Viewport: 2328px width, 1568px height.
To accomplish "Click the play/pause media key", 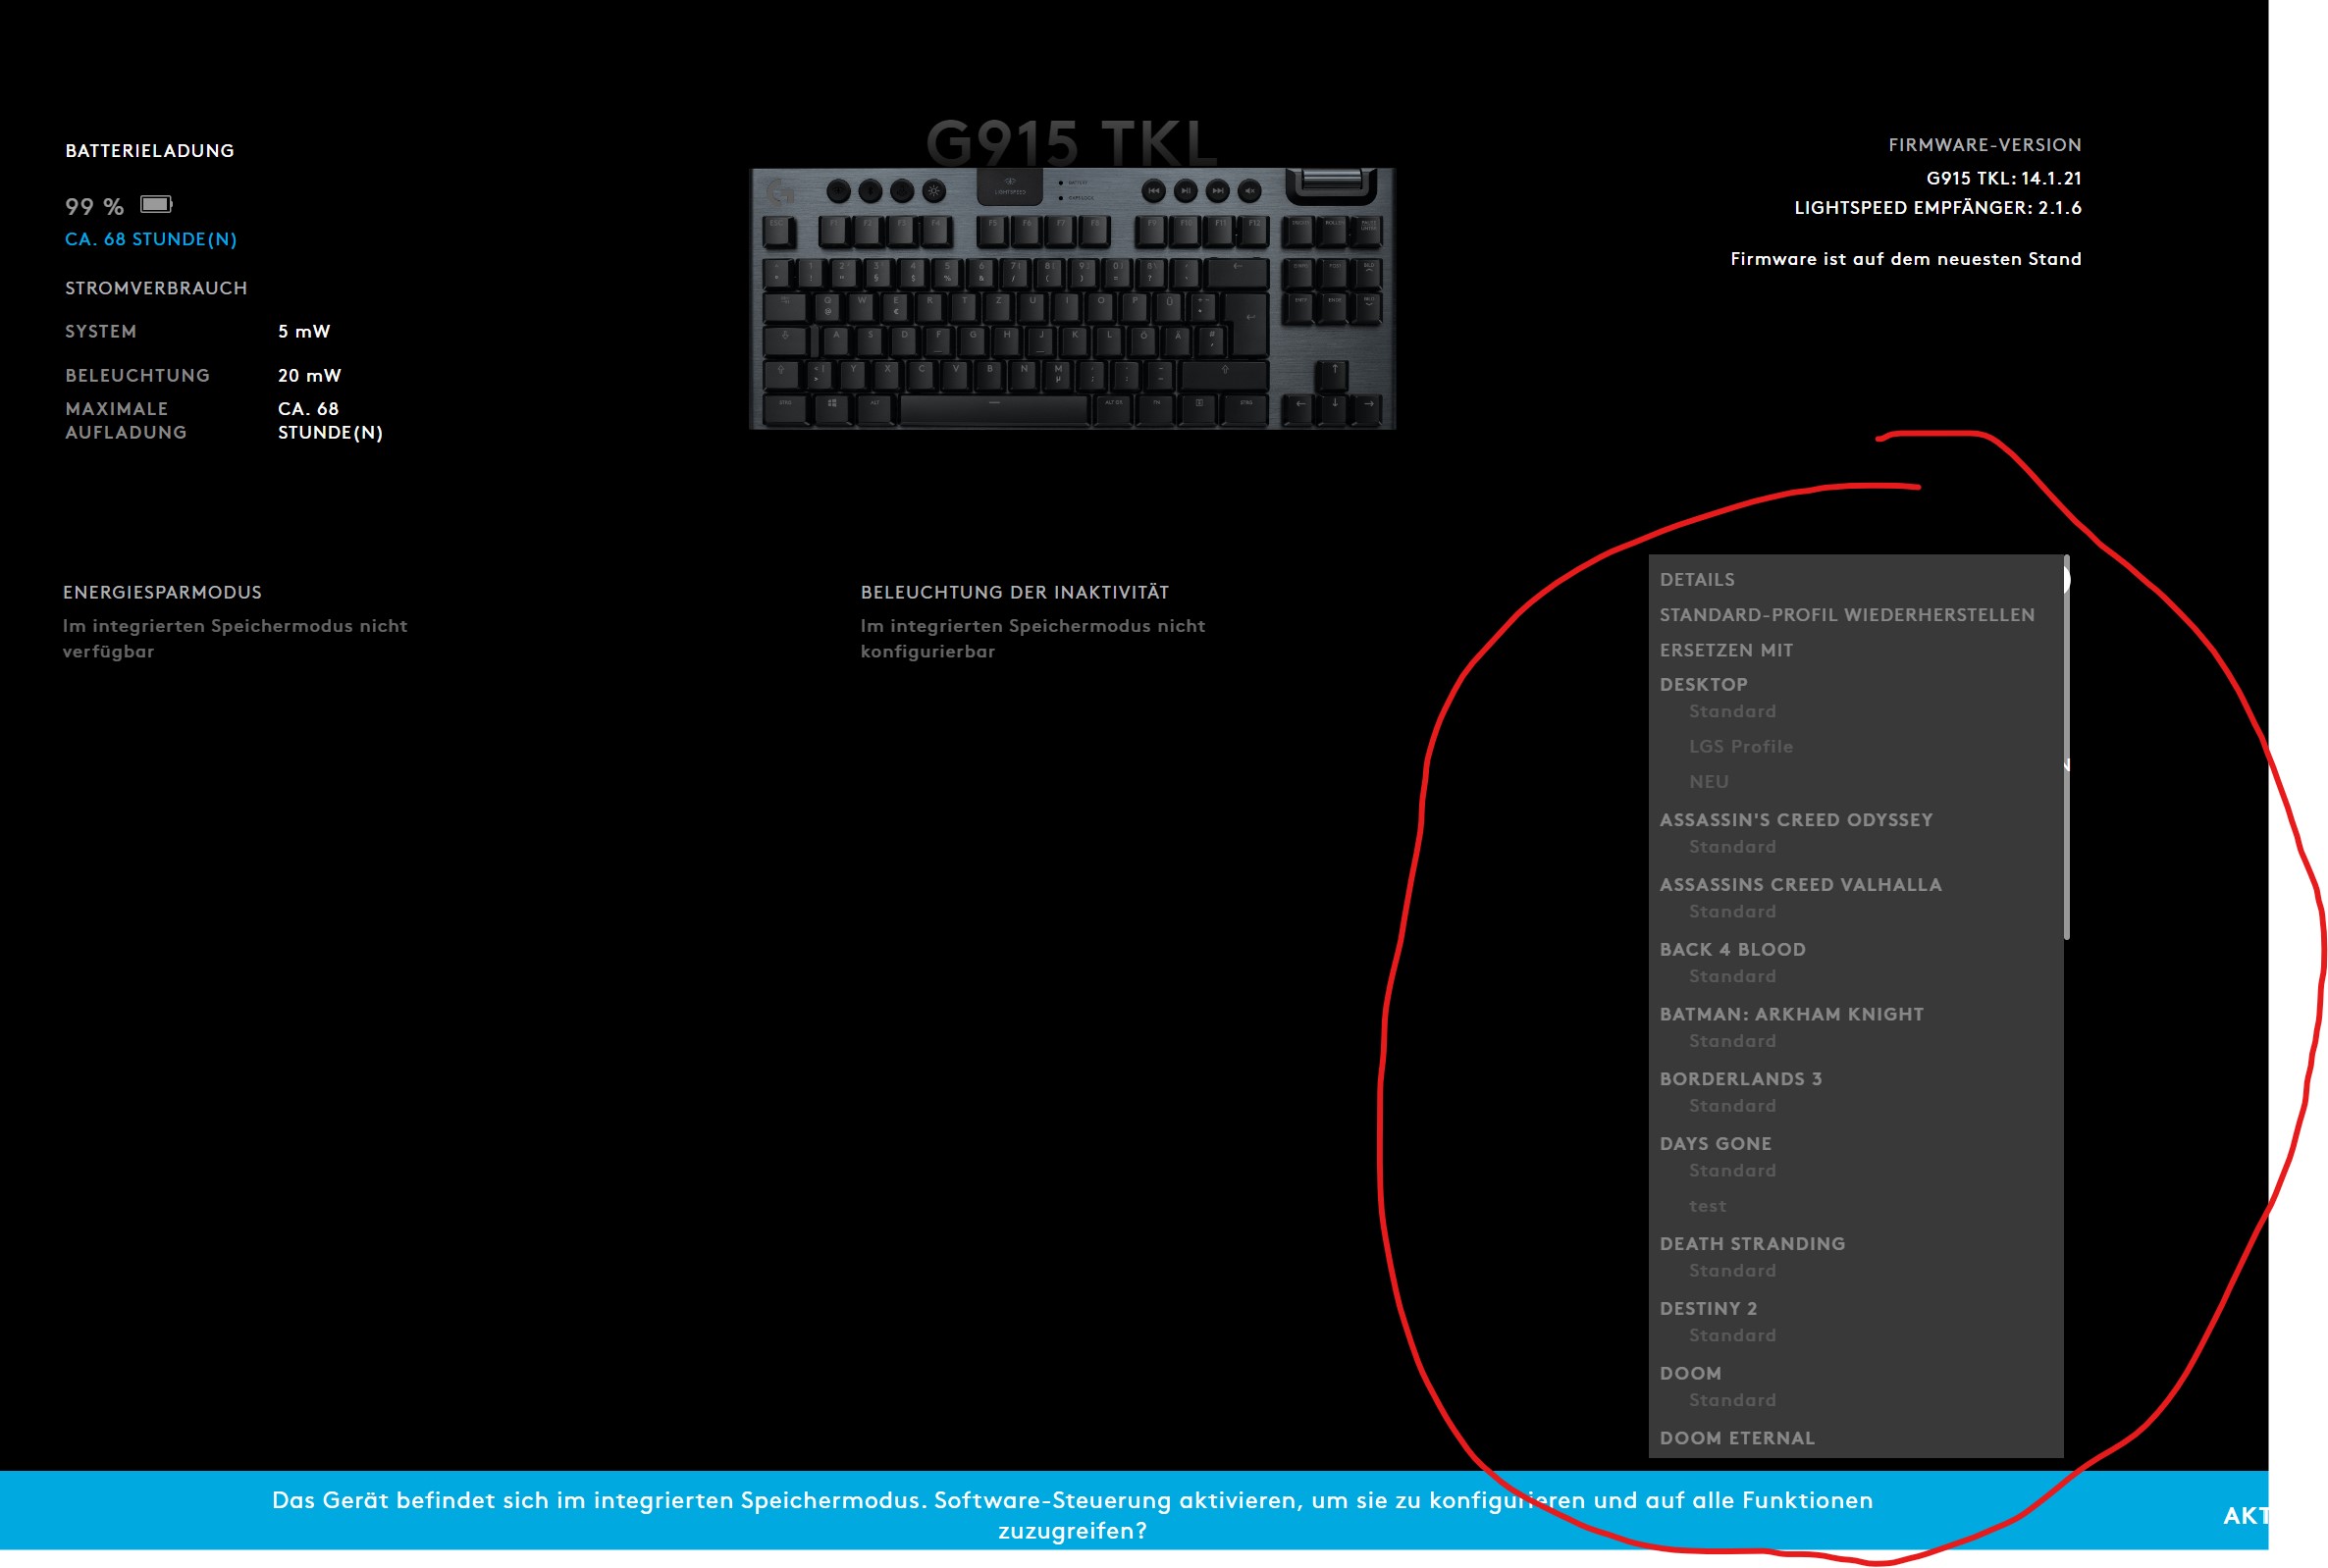I will pos(1186,190).
